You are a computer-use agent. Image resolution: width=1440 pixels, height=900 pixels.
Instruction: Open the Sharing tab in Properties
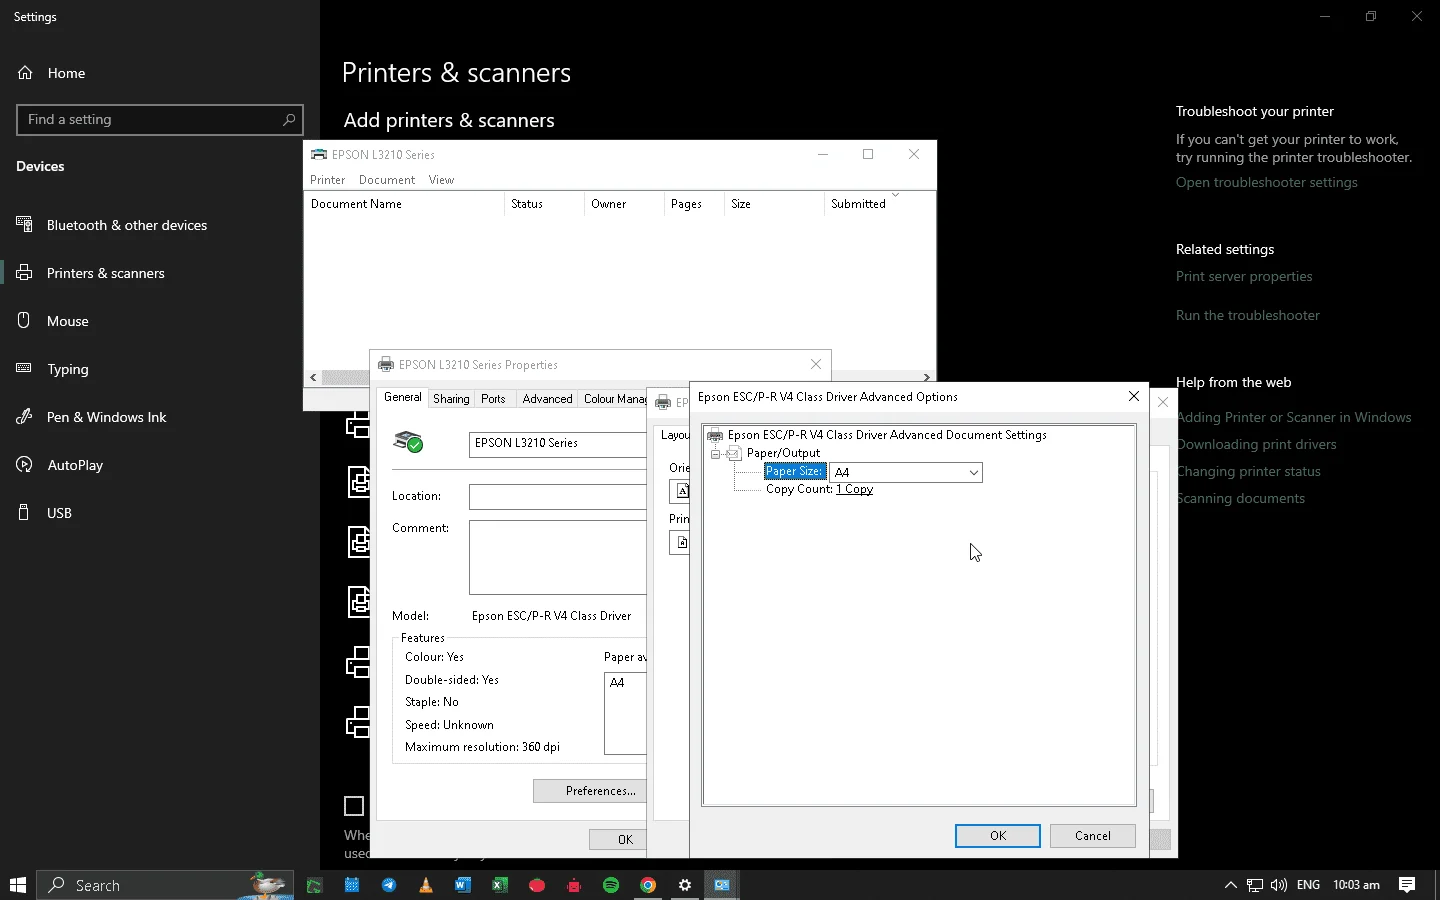451,399
